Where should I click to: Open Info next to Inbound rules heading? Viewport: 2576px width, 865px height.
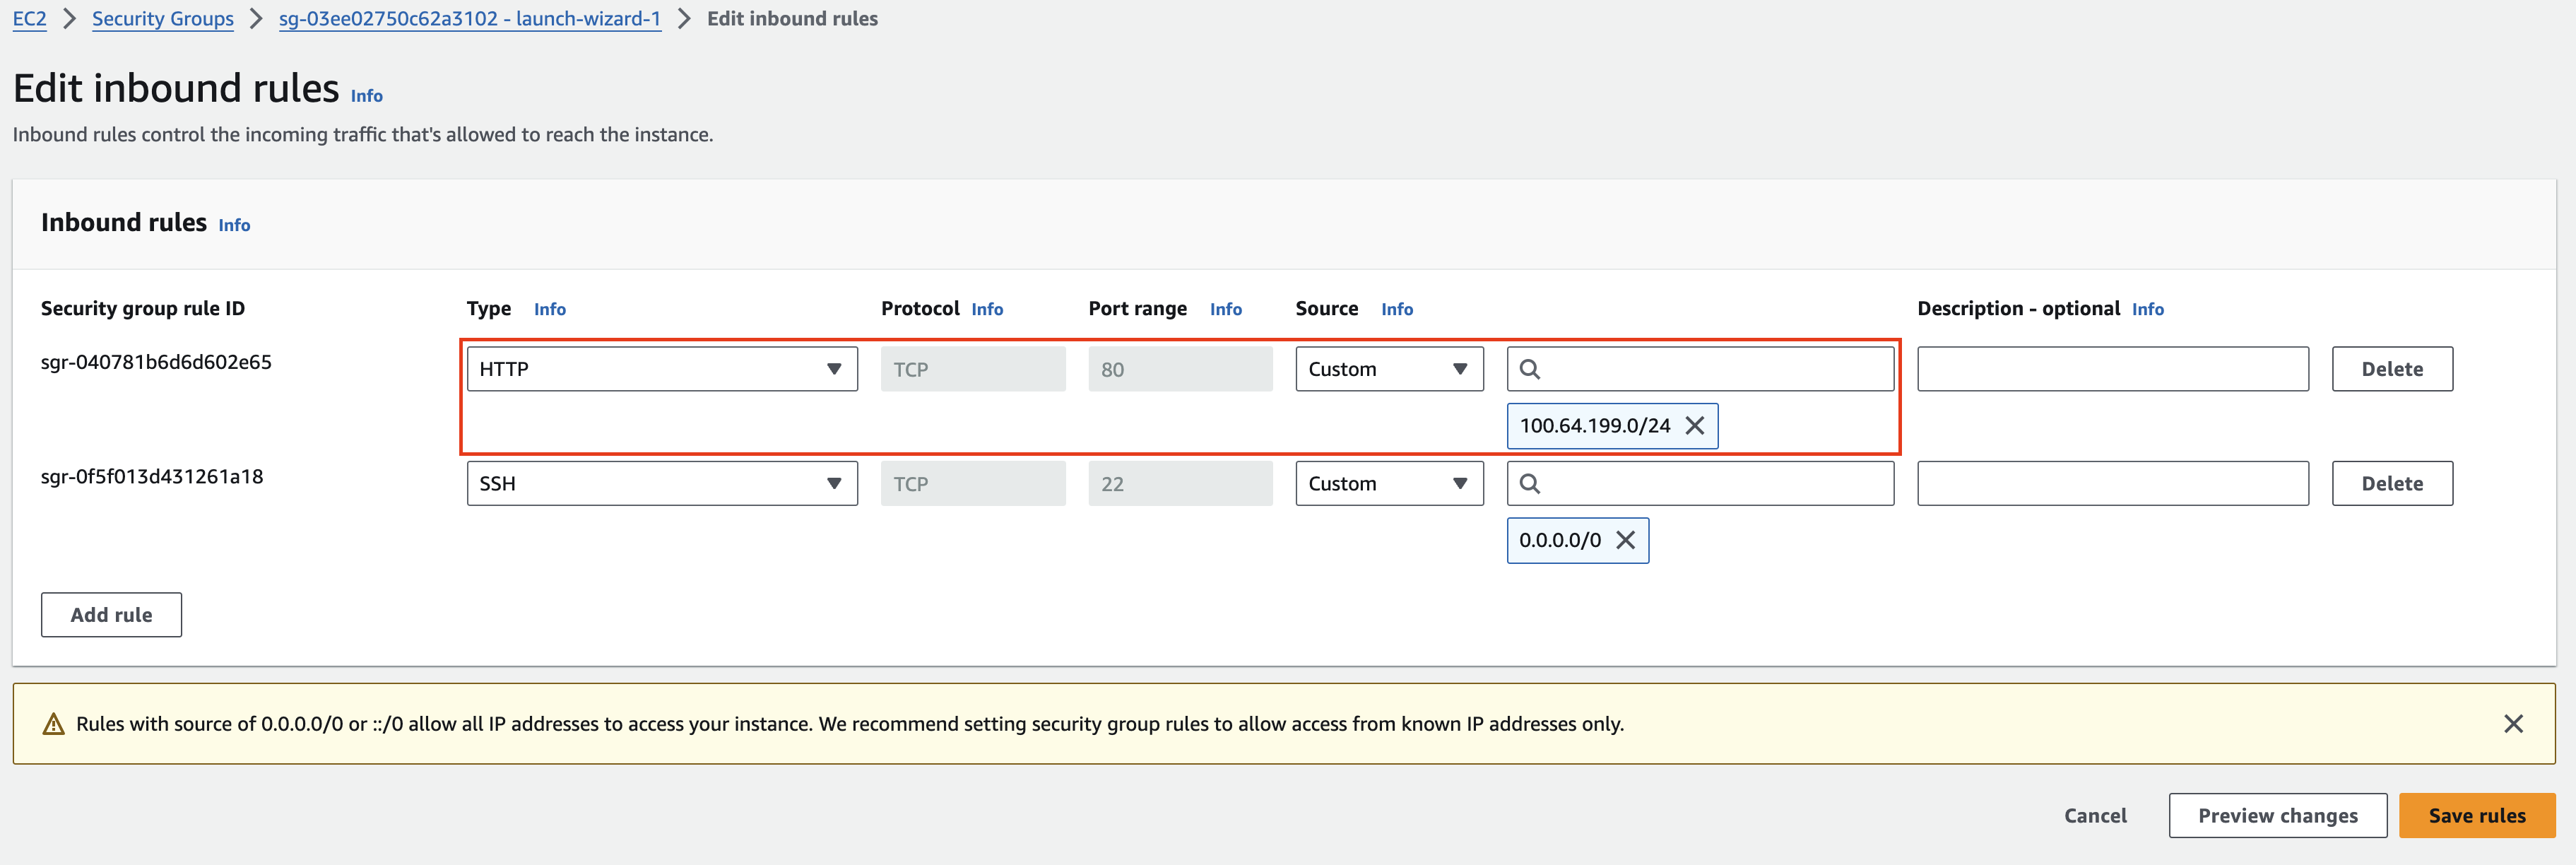coord(233,225)
